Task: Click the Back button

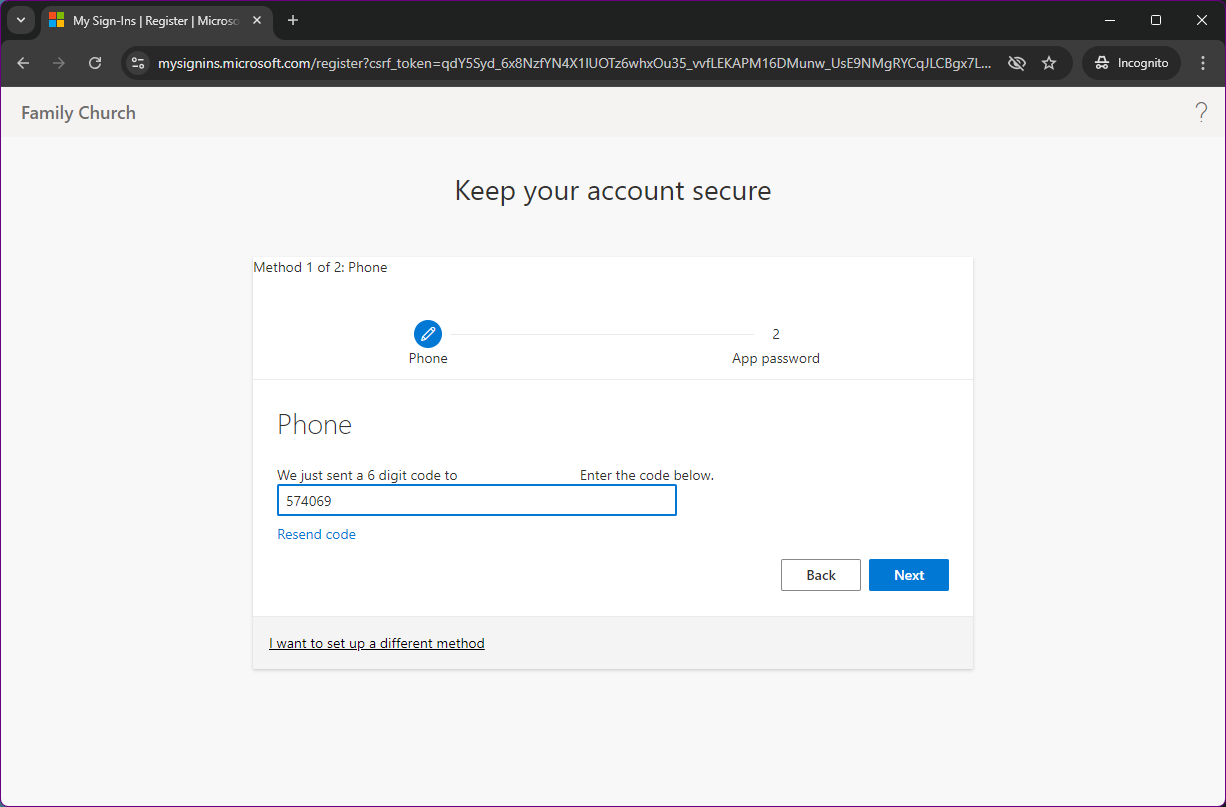Action: pyautogui.click(x=821, y=575)
